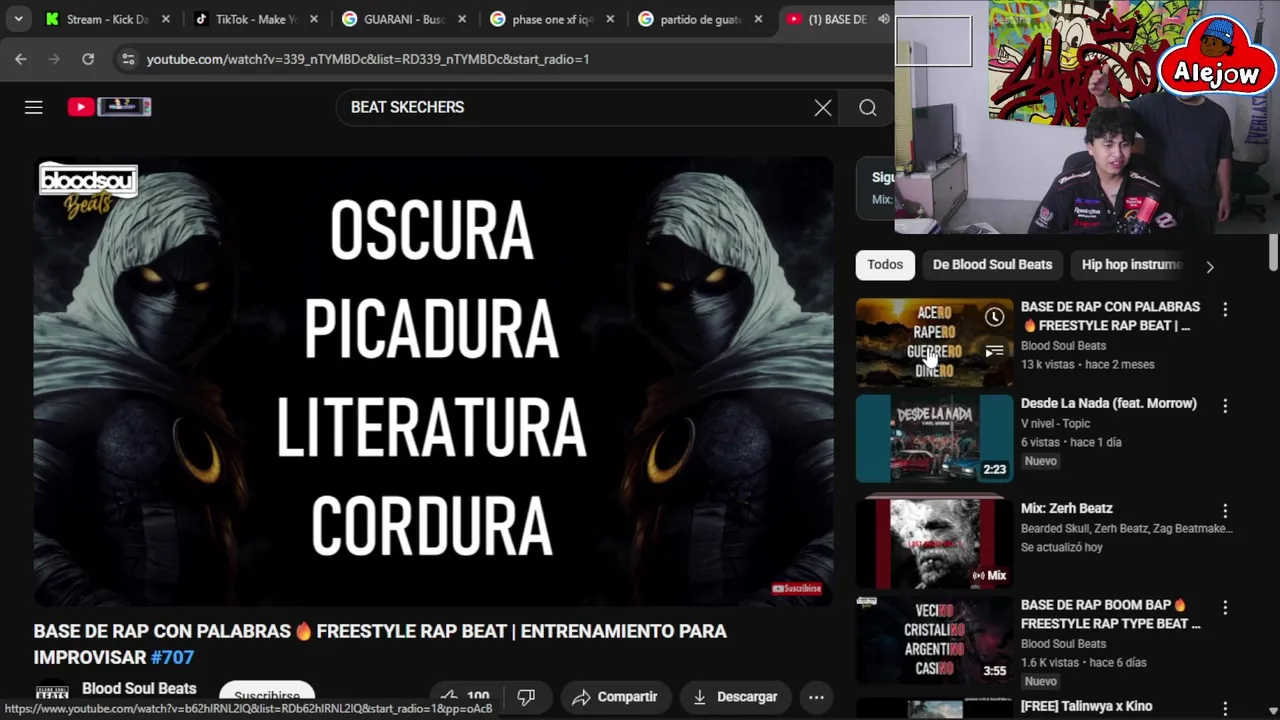The height and width of the screenshot is (720, 1280).
Task: Mute audio icon on YouTube tab
Action: coord(884,19)
